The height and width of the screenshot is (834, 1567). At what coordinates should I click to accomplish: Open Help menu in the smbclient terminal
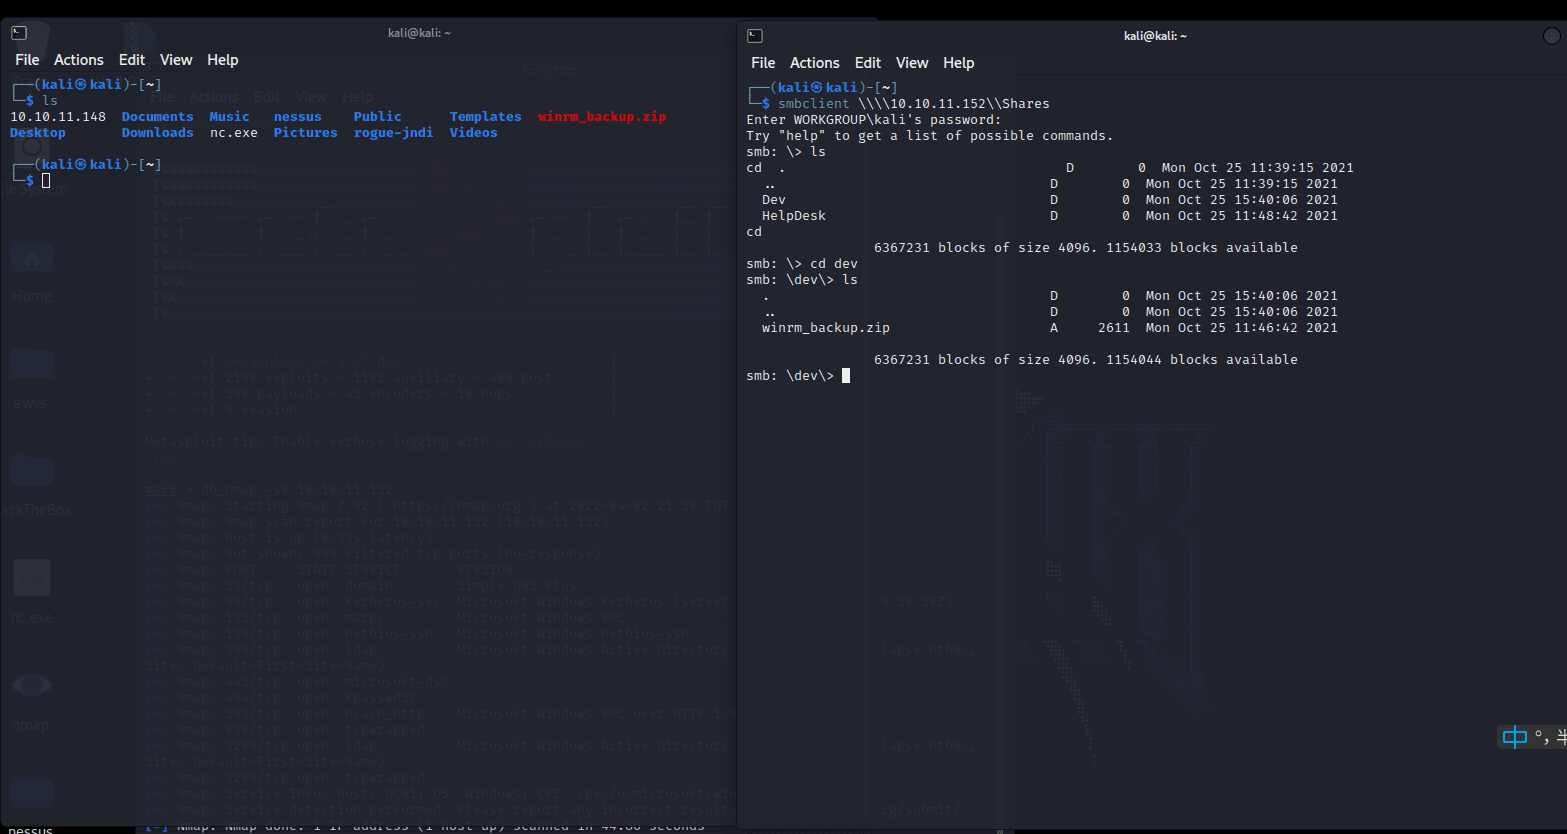[958, 63]
